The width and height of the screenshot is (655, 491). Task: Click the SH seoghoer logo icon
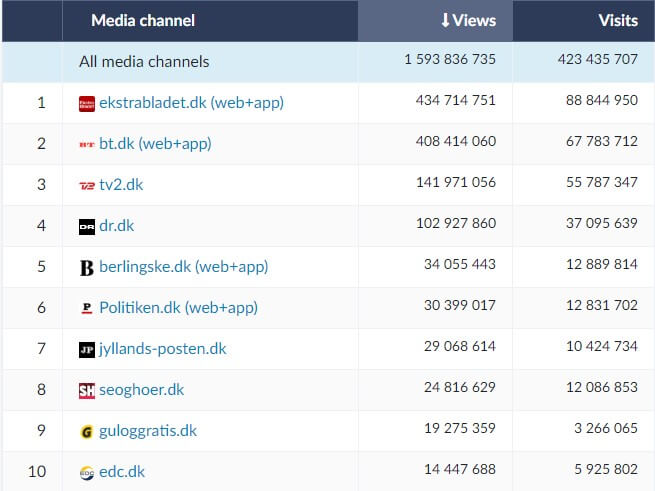click(86, 391)
